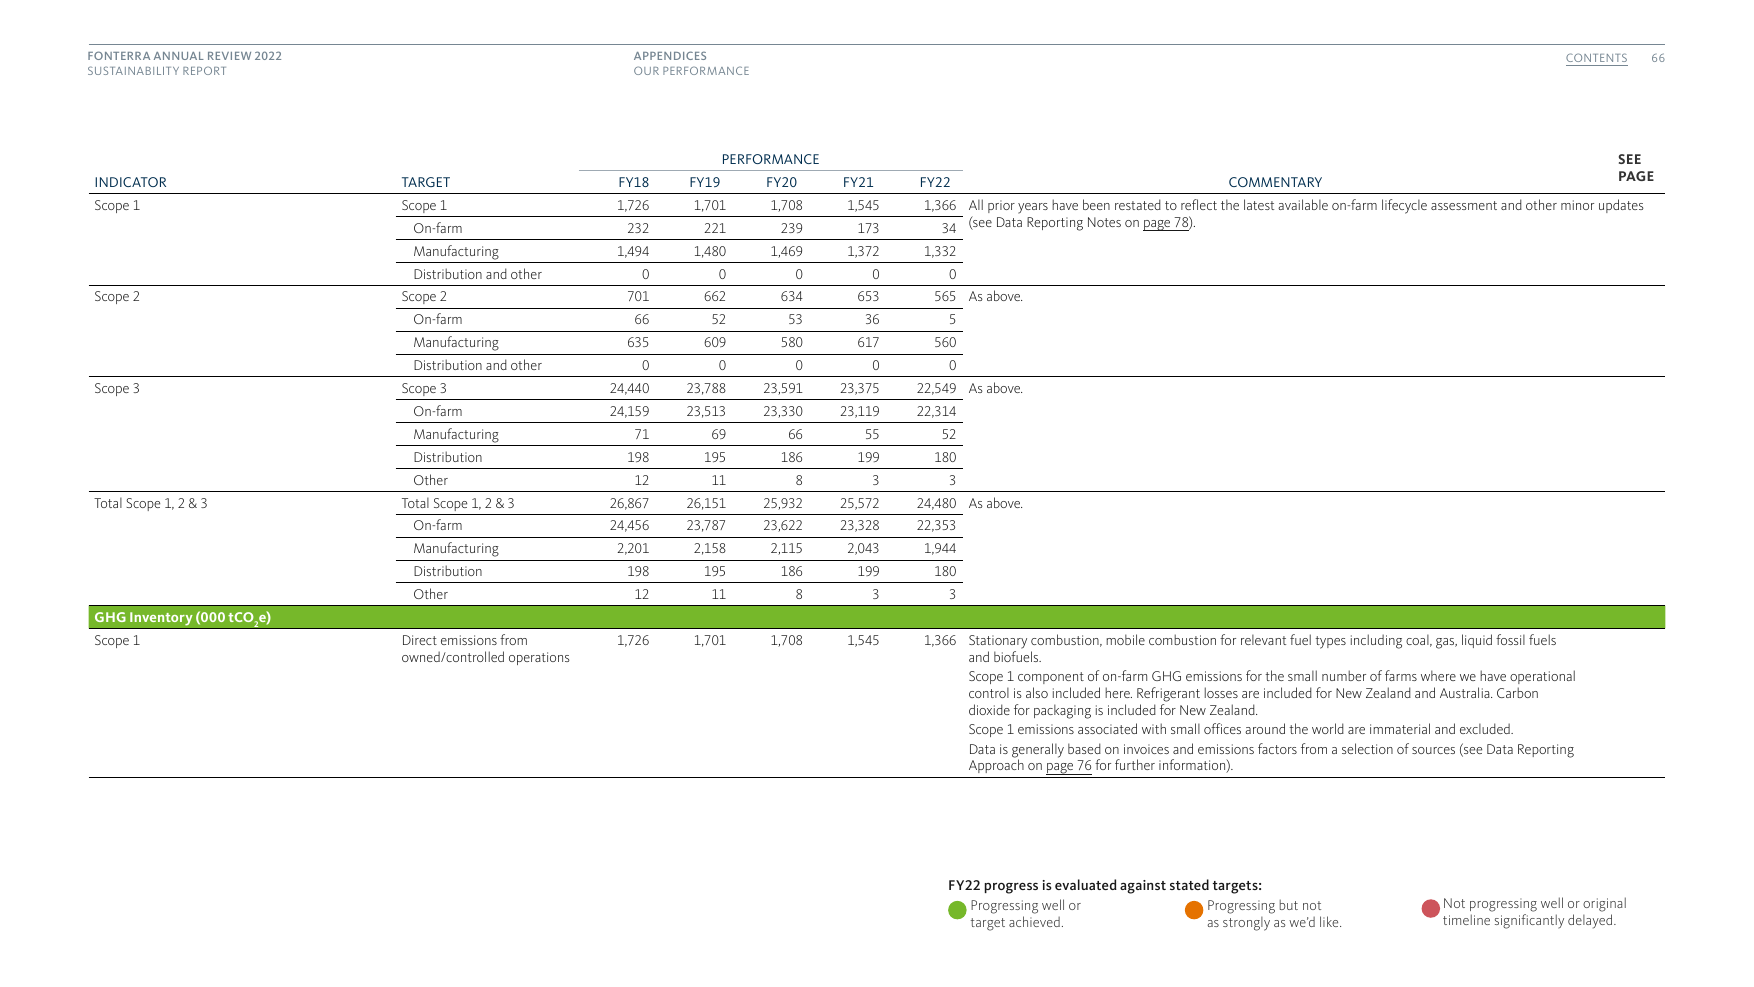The width and height of the screenshot is (1754, 987).
Task: Click the Scope 2 FY18 value 701
Action: tap(638, 296)
